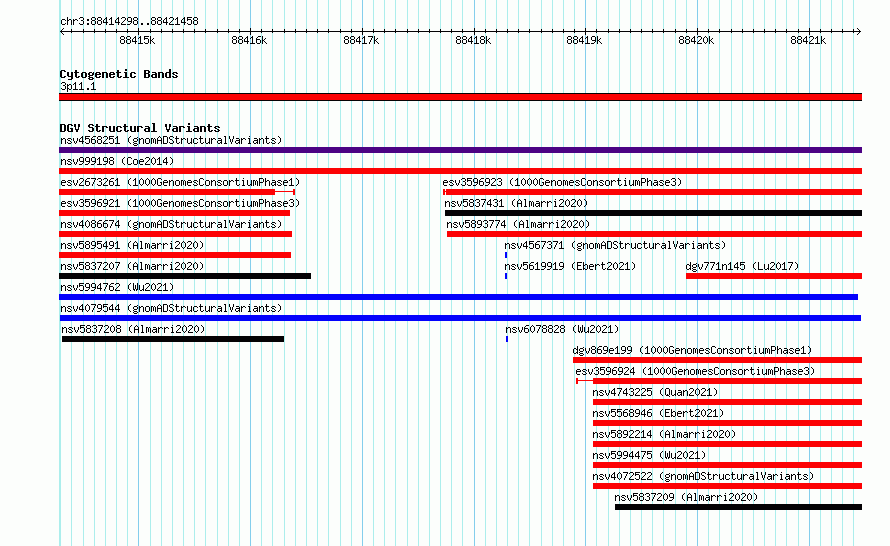Click the 88415k ruler tick label
This screenshot has height=546, width=890.
[137, 40]
